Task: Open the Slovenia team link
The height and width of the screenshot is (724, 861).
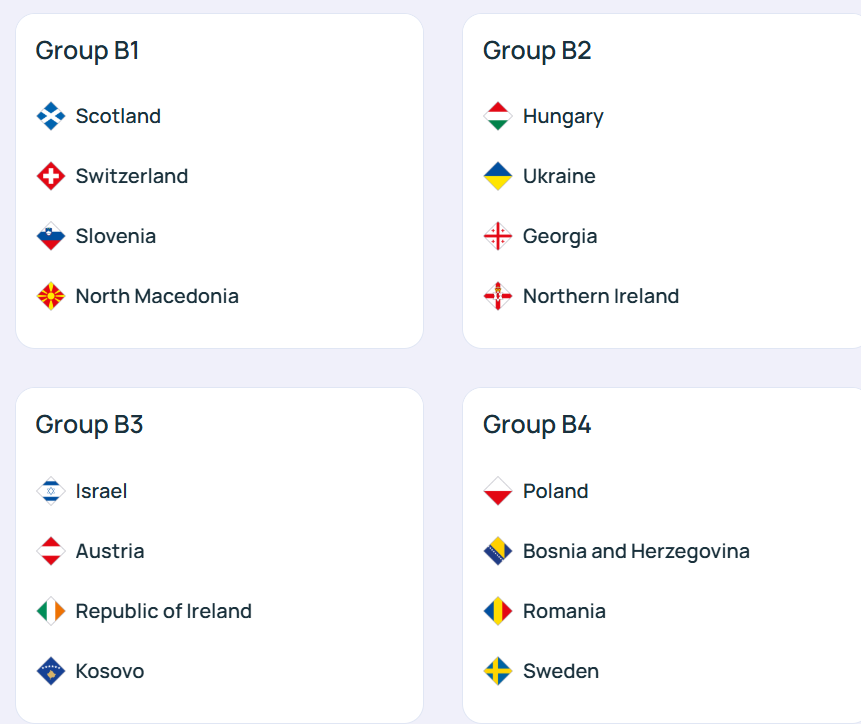Action: tap(116, 237)
